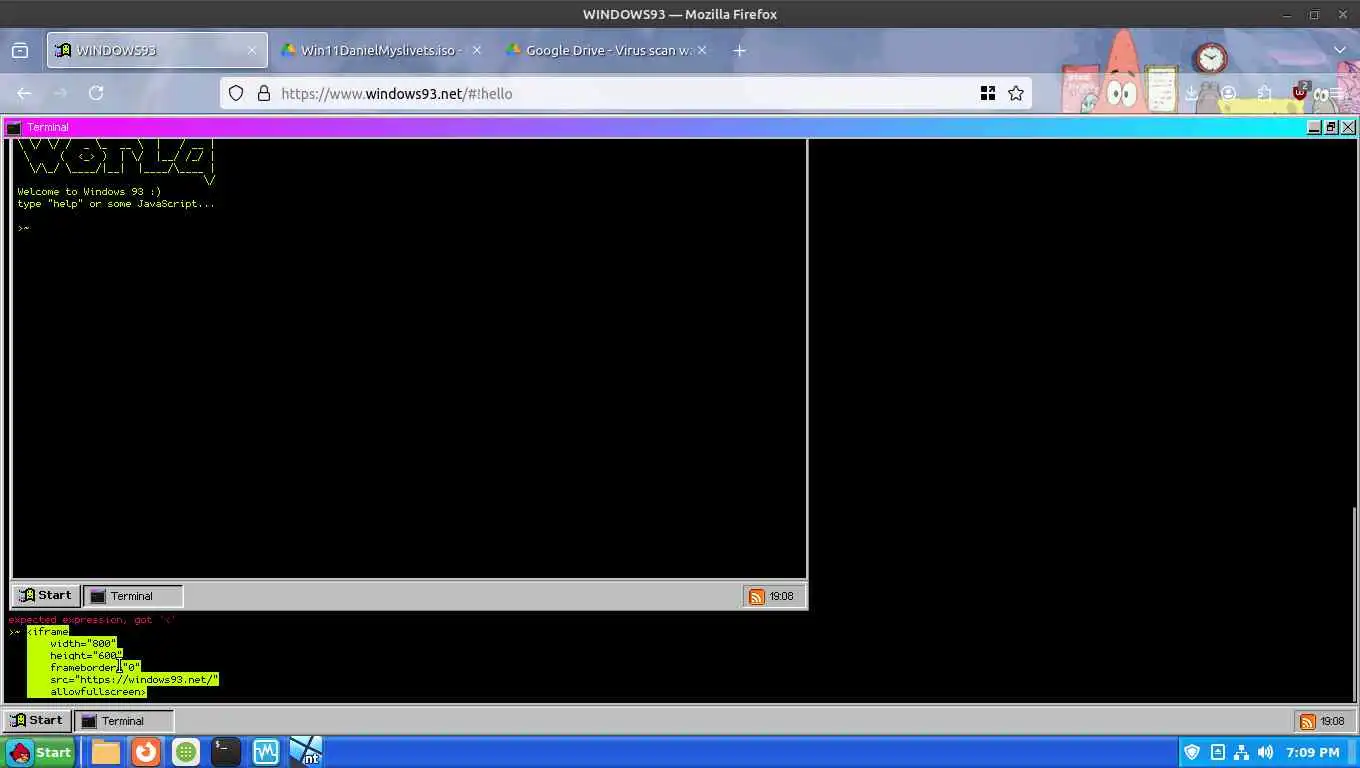This screenshot has width=1360, height=768.
Task: Open the Firefox hamburger menu
Action: pyautogui.click(x=1336, y=93)
